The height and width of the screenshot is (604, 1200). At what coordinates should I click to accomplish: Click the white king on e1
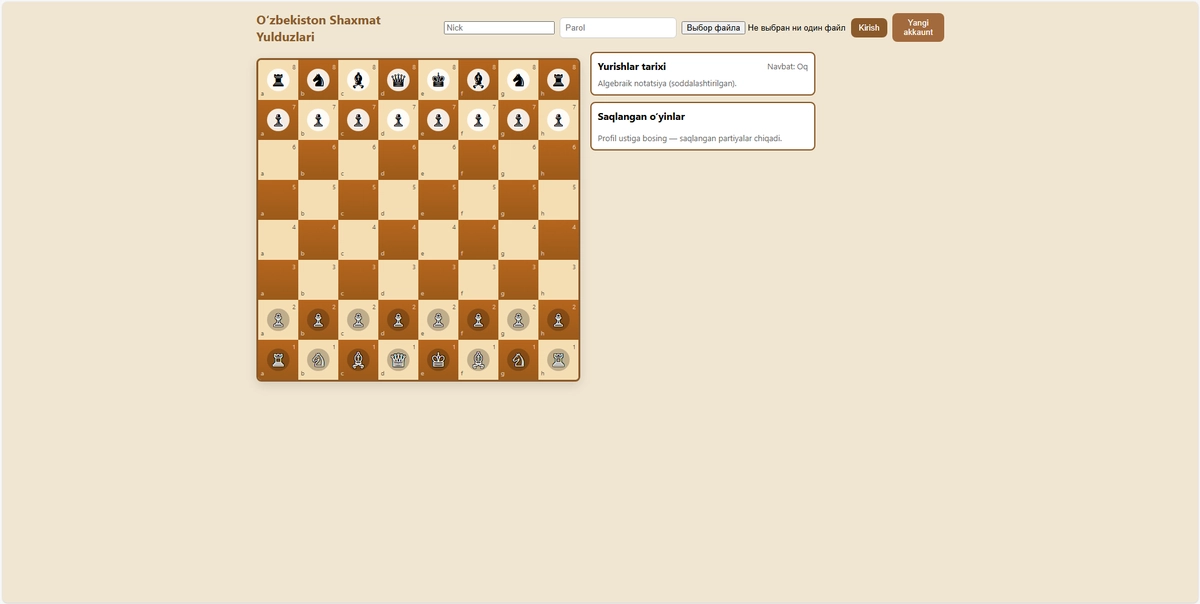[x=438, y=359]
